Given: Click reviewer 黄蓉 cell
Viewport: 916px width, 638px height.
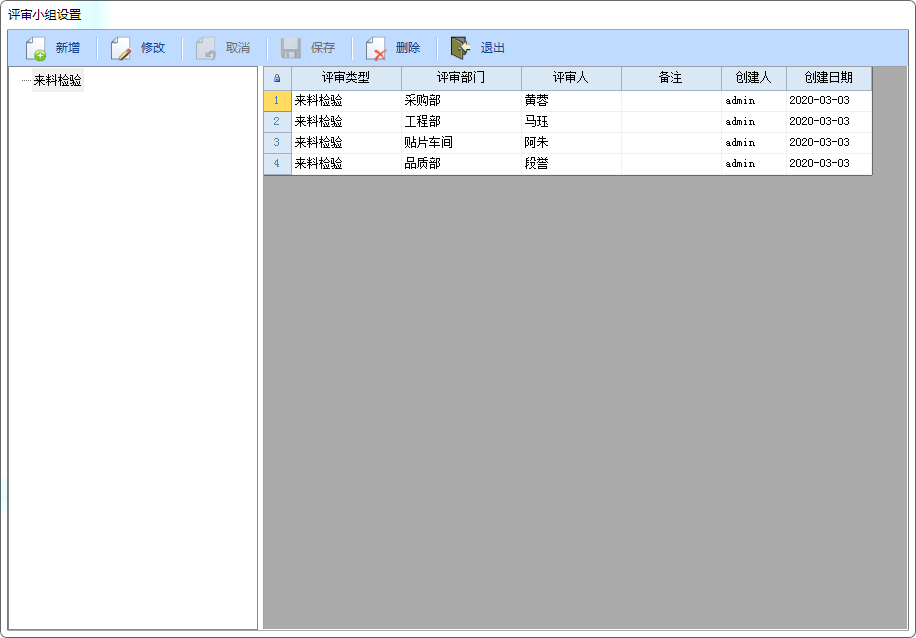Looking at the screenshot, I should pyautogui.click(x=571, y=101).
